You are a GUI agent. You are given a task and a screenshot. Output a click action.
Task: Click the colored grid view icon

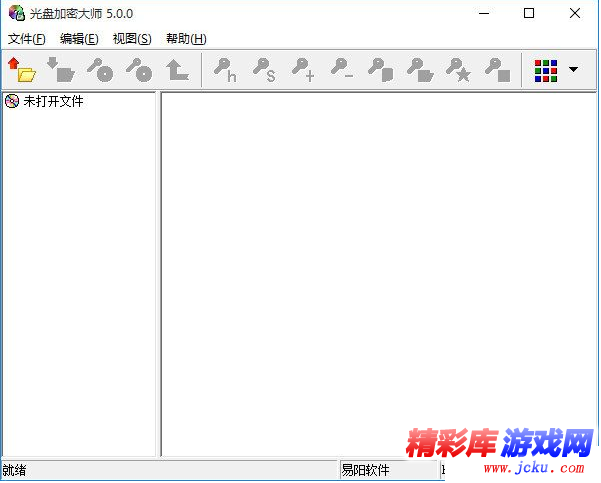tap(545, 70)
